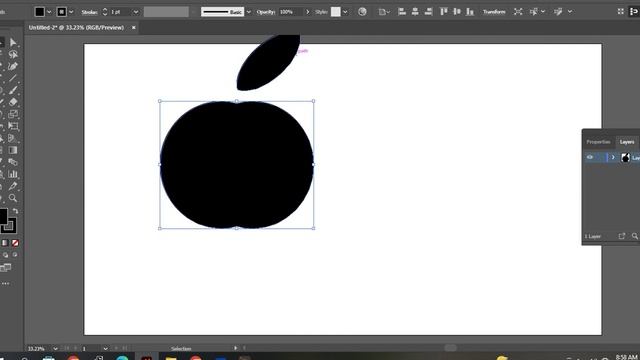
Task: Click the Locate Object magnifier in Layers panel
Action: tap(635, 236)
